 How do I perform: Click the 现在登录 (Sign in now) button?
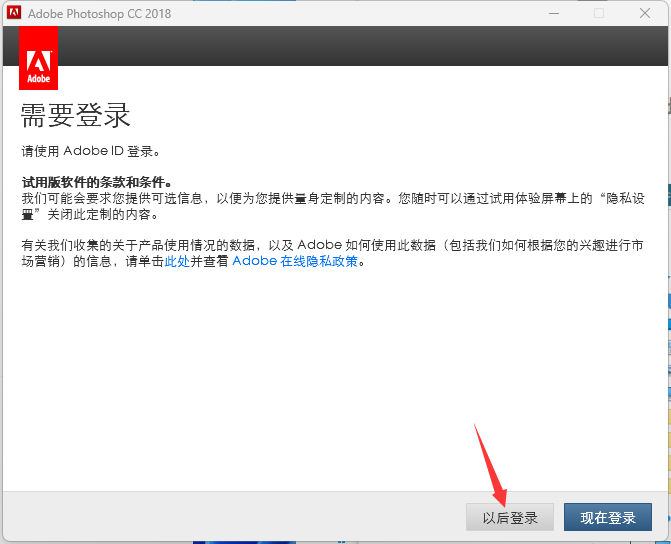click(608, 517)
